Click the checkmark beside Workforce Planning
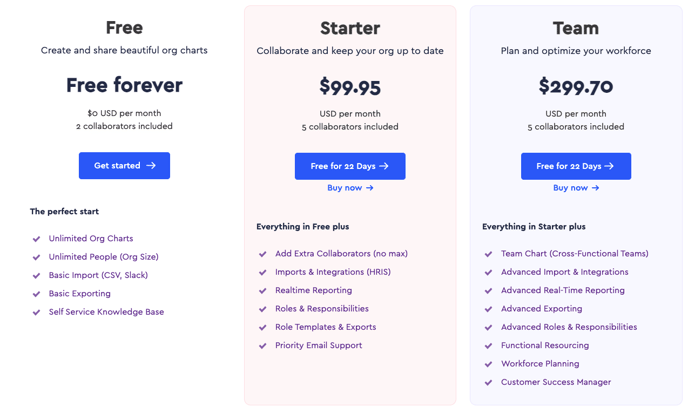688x414 pixels. (488, 364)
